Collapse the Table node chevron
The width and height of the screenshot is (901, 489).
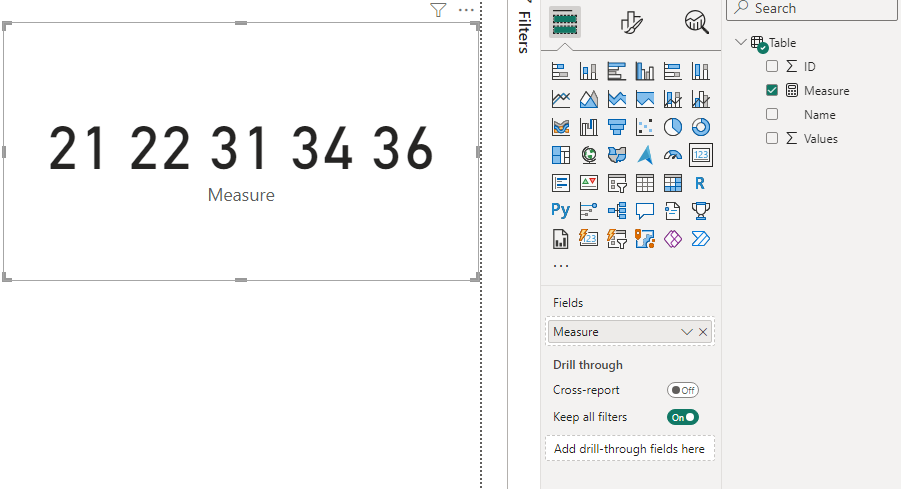pyautogui.click(x=741, y=42)
